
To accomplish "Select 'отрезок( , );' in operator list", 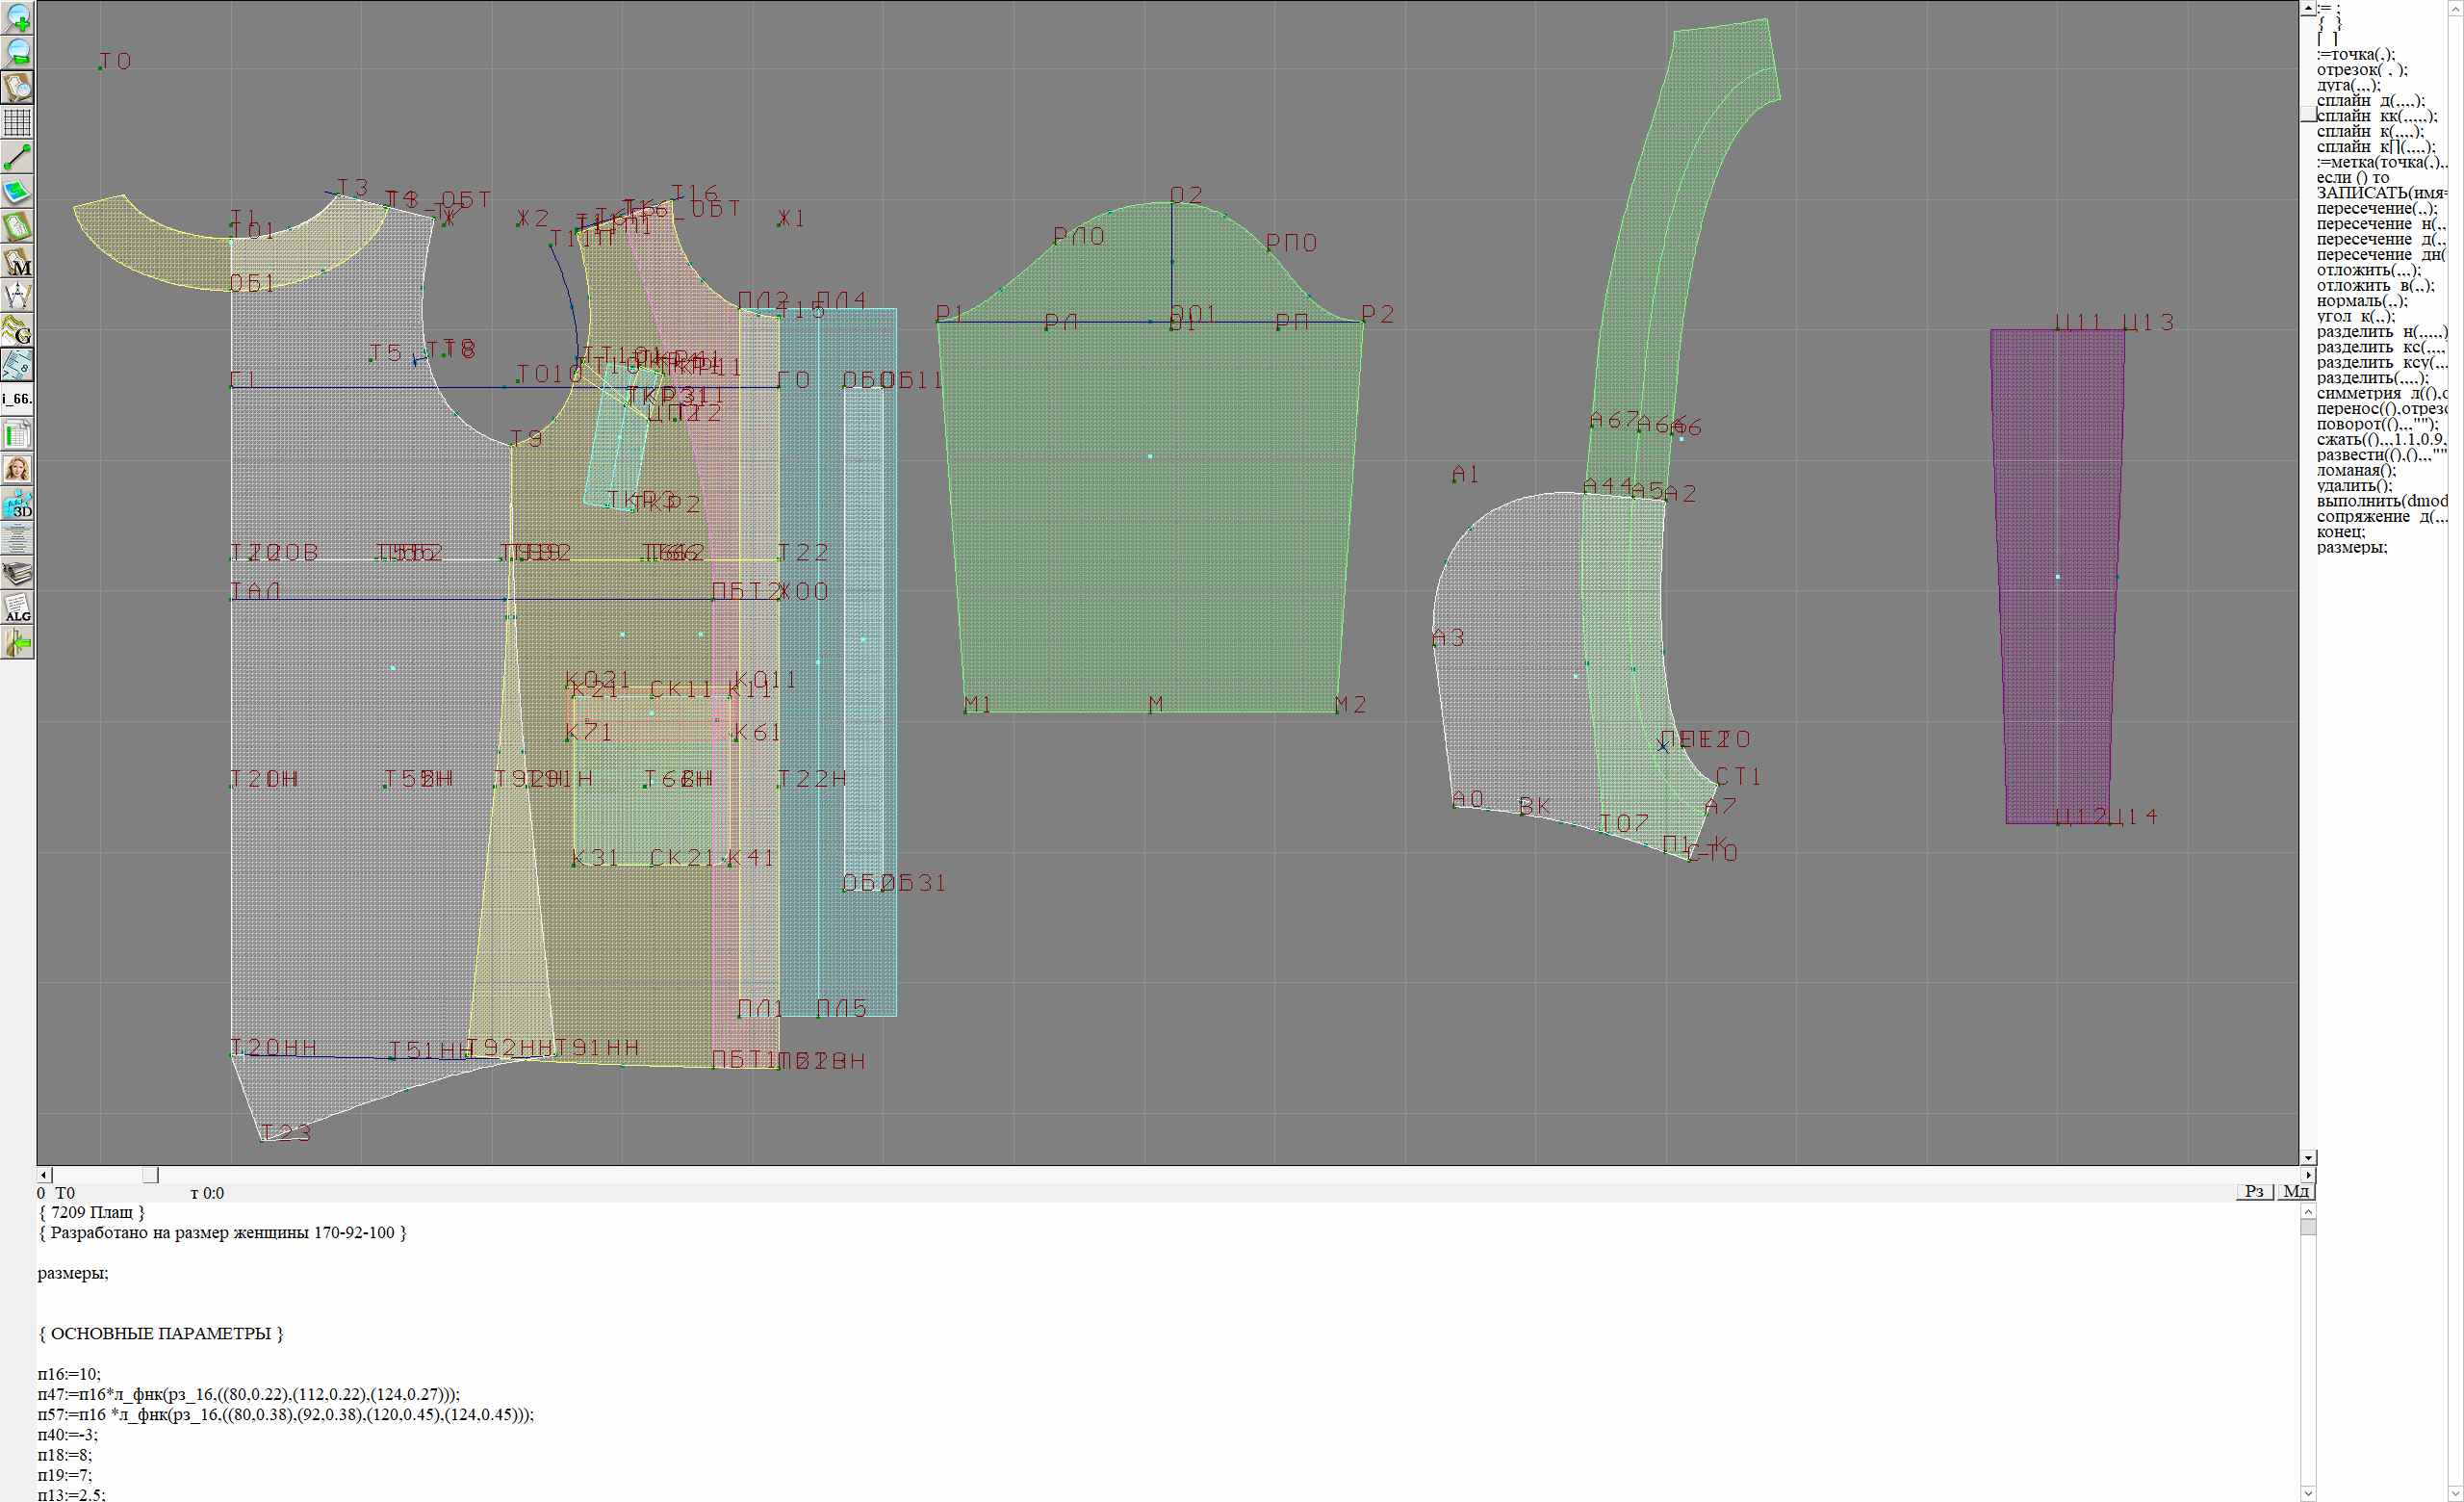I will (2362, 70).
